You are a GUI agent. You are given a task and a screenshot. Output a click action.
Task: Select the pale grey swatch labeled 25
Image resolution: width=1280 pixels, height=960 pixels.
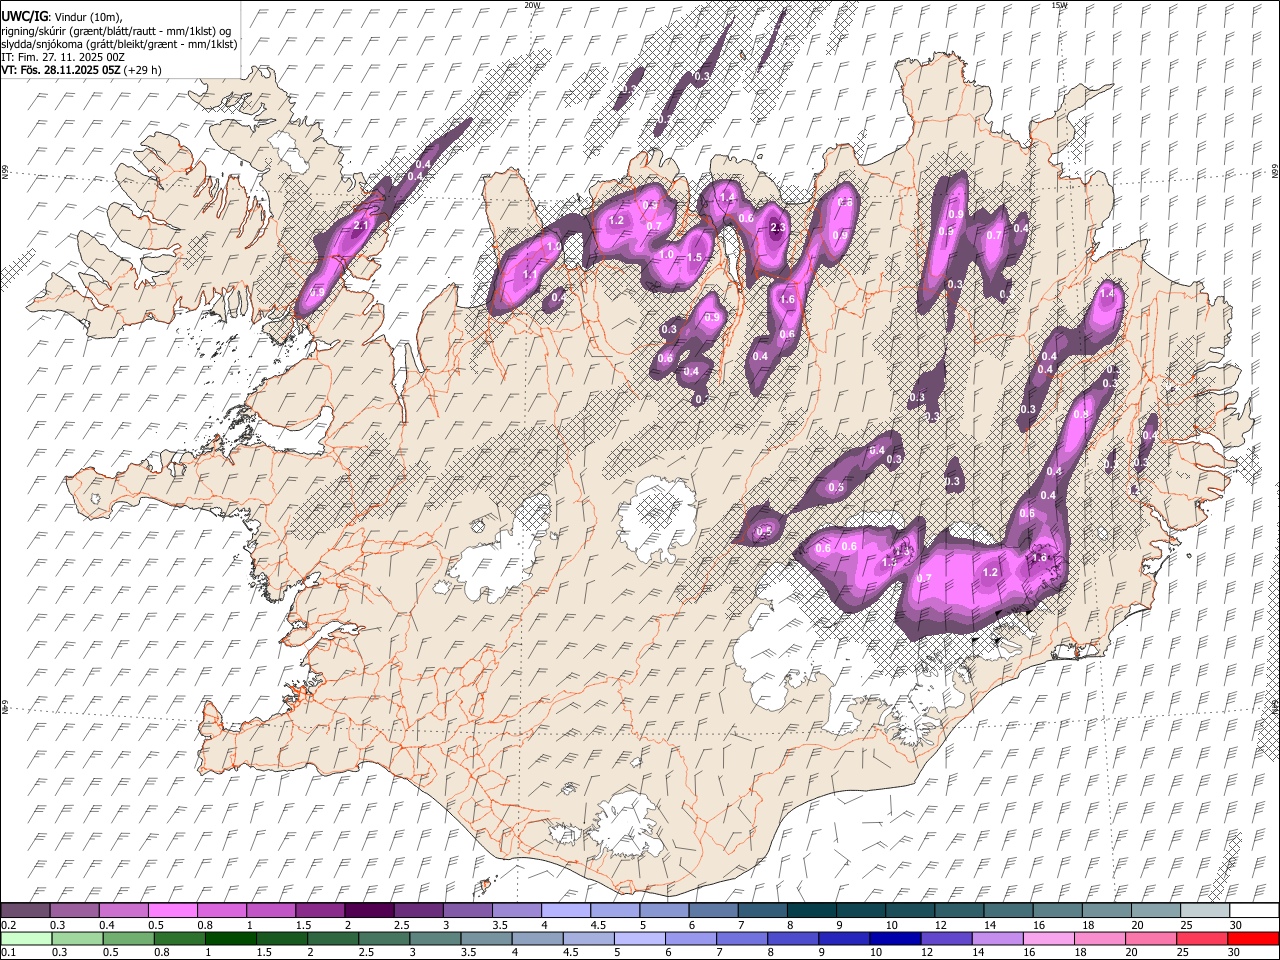pyautogui.click(x=1204, y=911)
